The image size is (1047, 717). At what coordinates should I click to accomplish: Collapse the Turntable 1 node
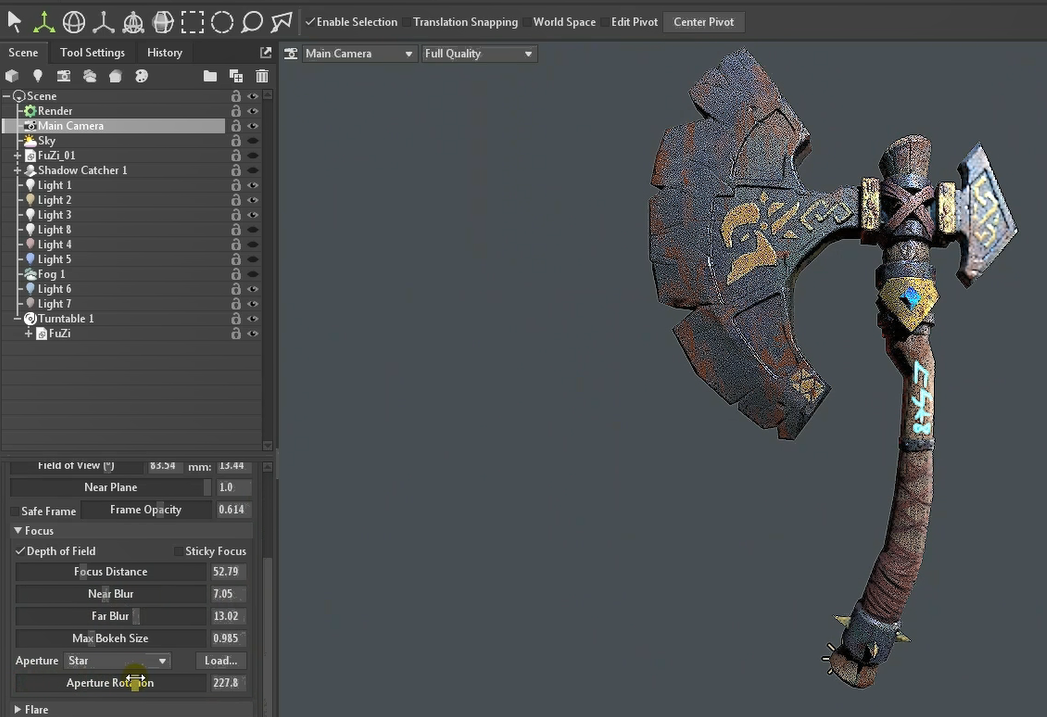tap(17, 319)
